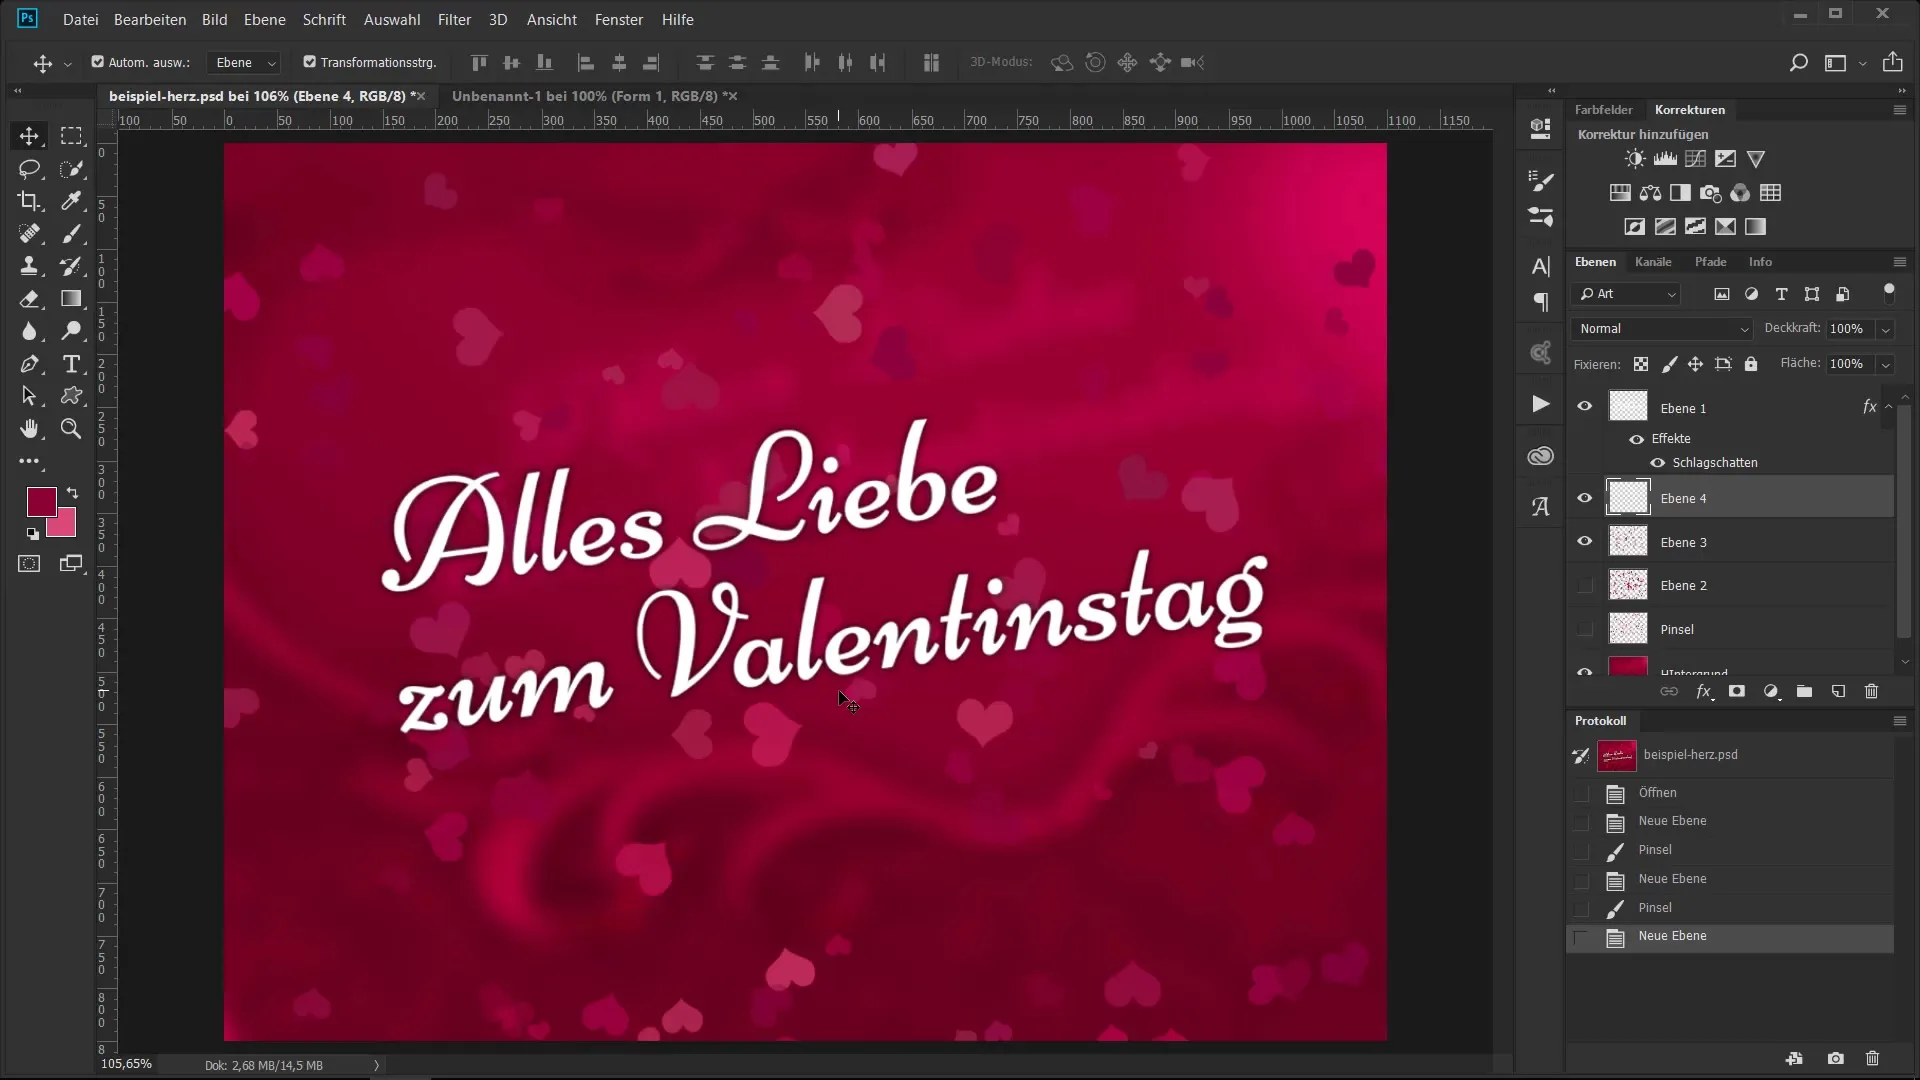The width and height of the screenshot is (1920, 1080).
Task: Open the Edit Toolbar three-dots menu
Action: (x=29, y=462)
